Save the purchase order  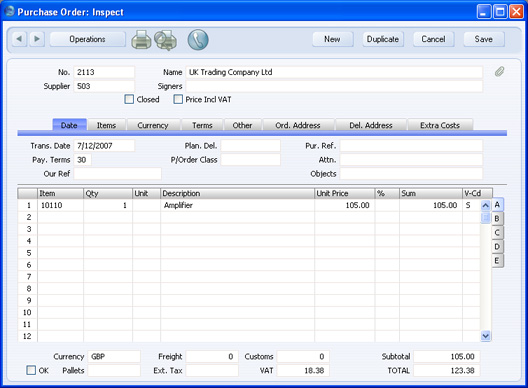484,39
